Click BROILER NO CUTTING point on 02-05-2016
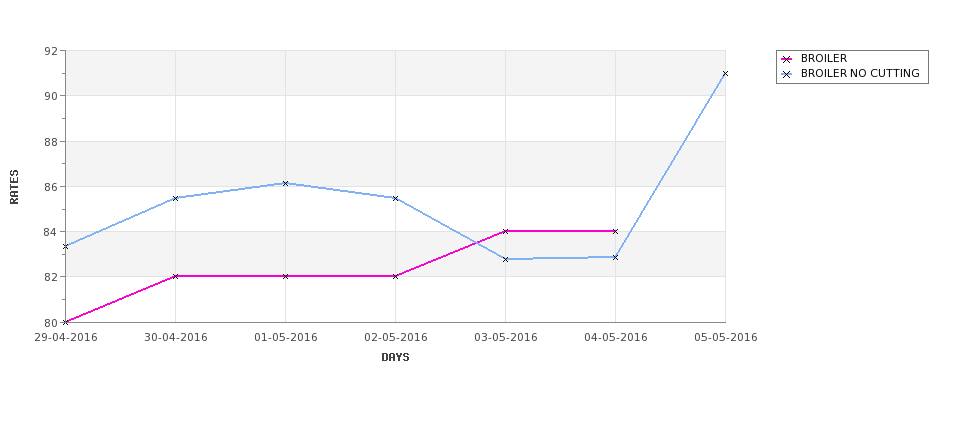 [395, 198]
